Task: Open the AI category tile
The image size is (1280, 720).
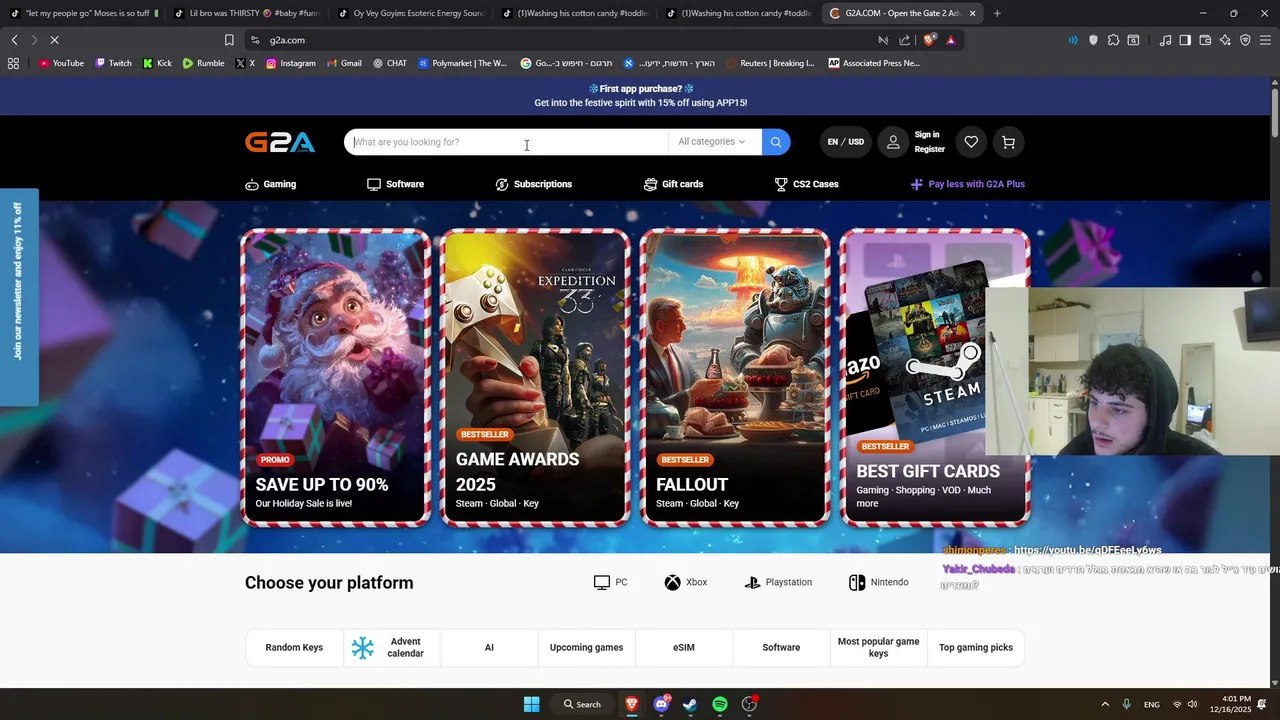Action: point(489,647)
